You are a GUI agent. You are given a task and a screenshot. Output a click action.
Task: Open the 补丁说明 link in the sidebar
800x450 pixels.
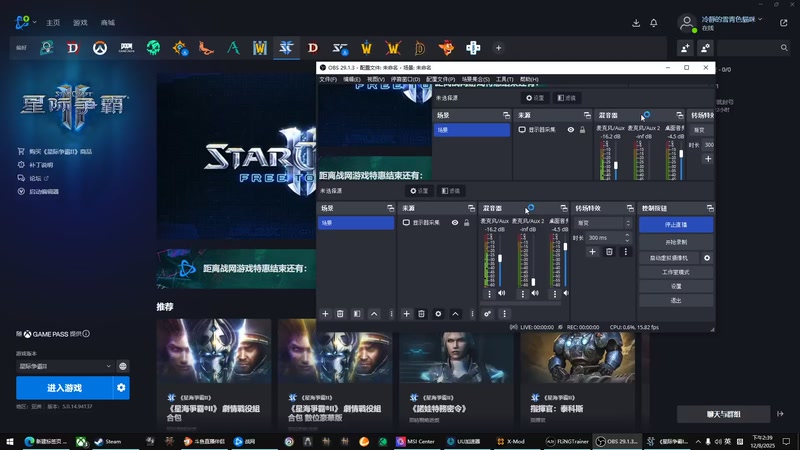click(x=41, y=165)
